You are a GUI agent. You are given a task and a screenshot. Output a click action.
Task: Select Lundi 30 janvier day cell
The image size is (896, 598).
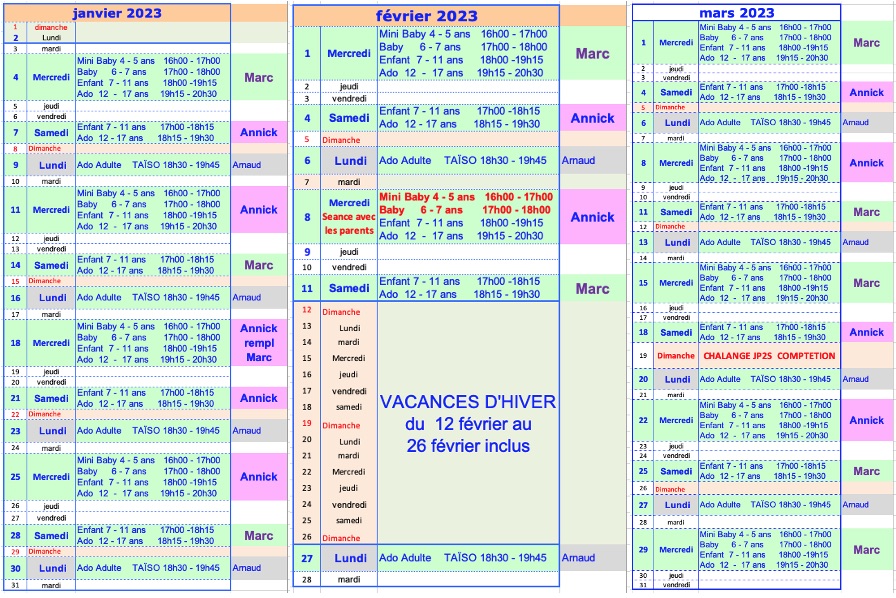52,568
